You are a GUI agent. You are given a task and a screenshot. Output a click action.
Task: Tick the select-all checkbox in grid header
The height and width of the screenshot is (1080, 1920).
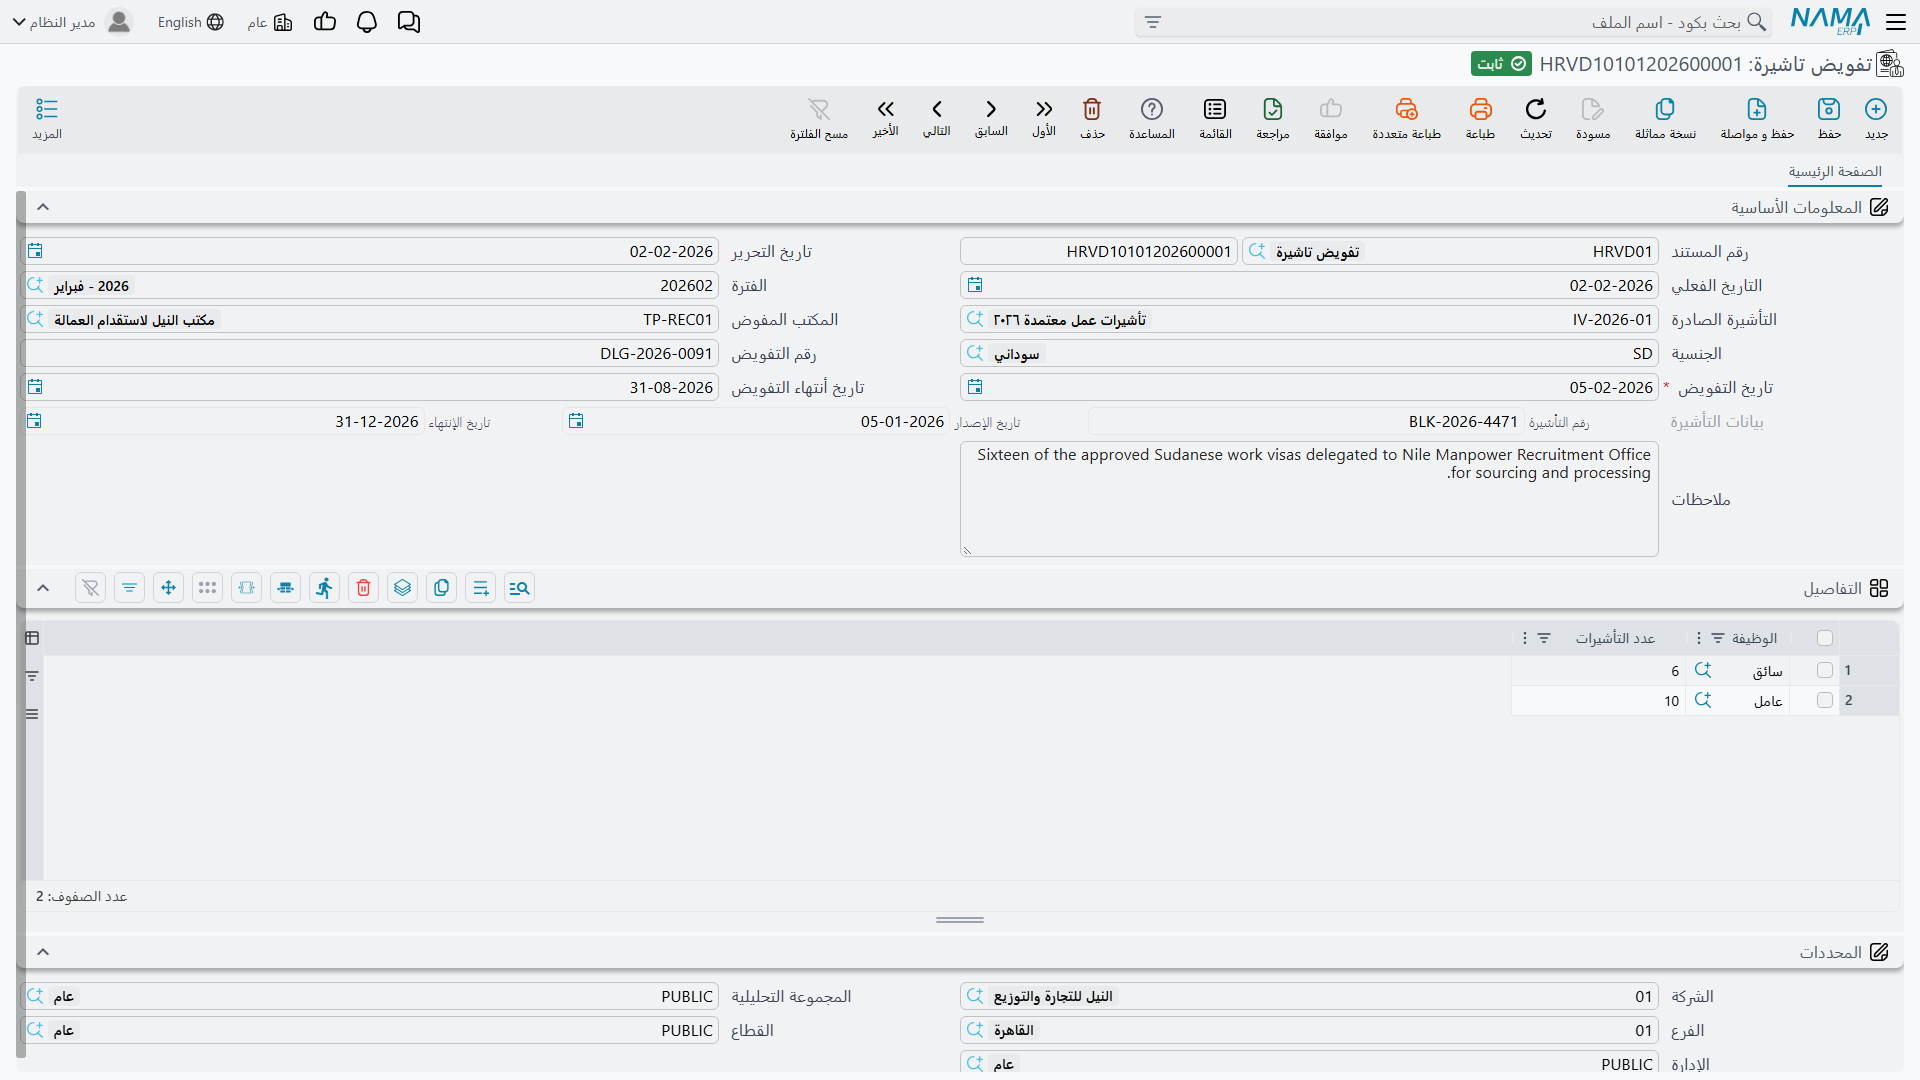[x=1825, y=638]
